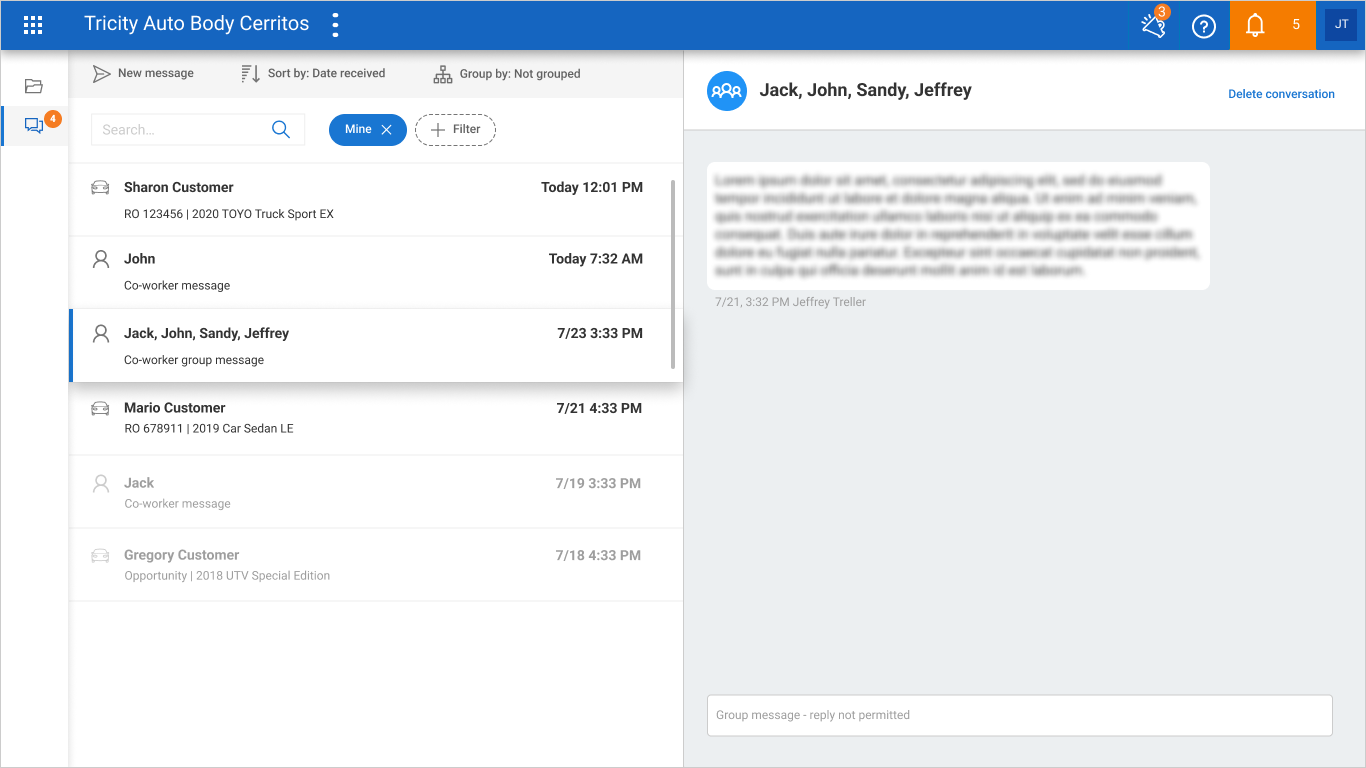The width and height of the screenshot is (1366, 768).
Task: Click the 7/21 4:33 PM timestamp
Action: 599,408
